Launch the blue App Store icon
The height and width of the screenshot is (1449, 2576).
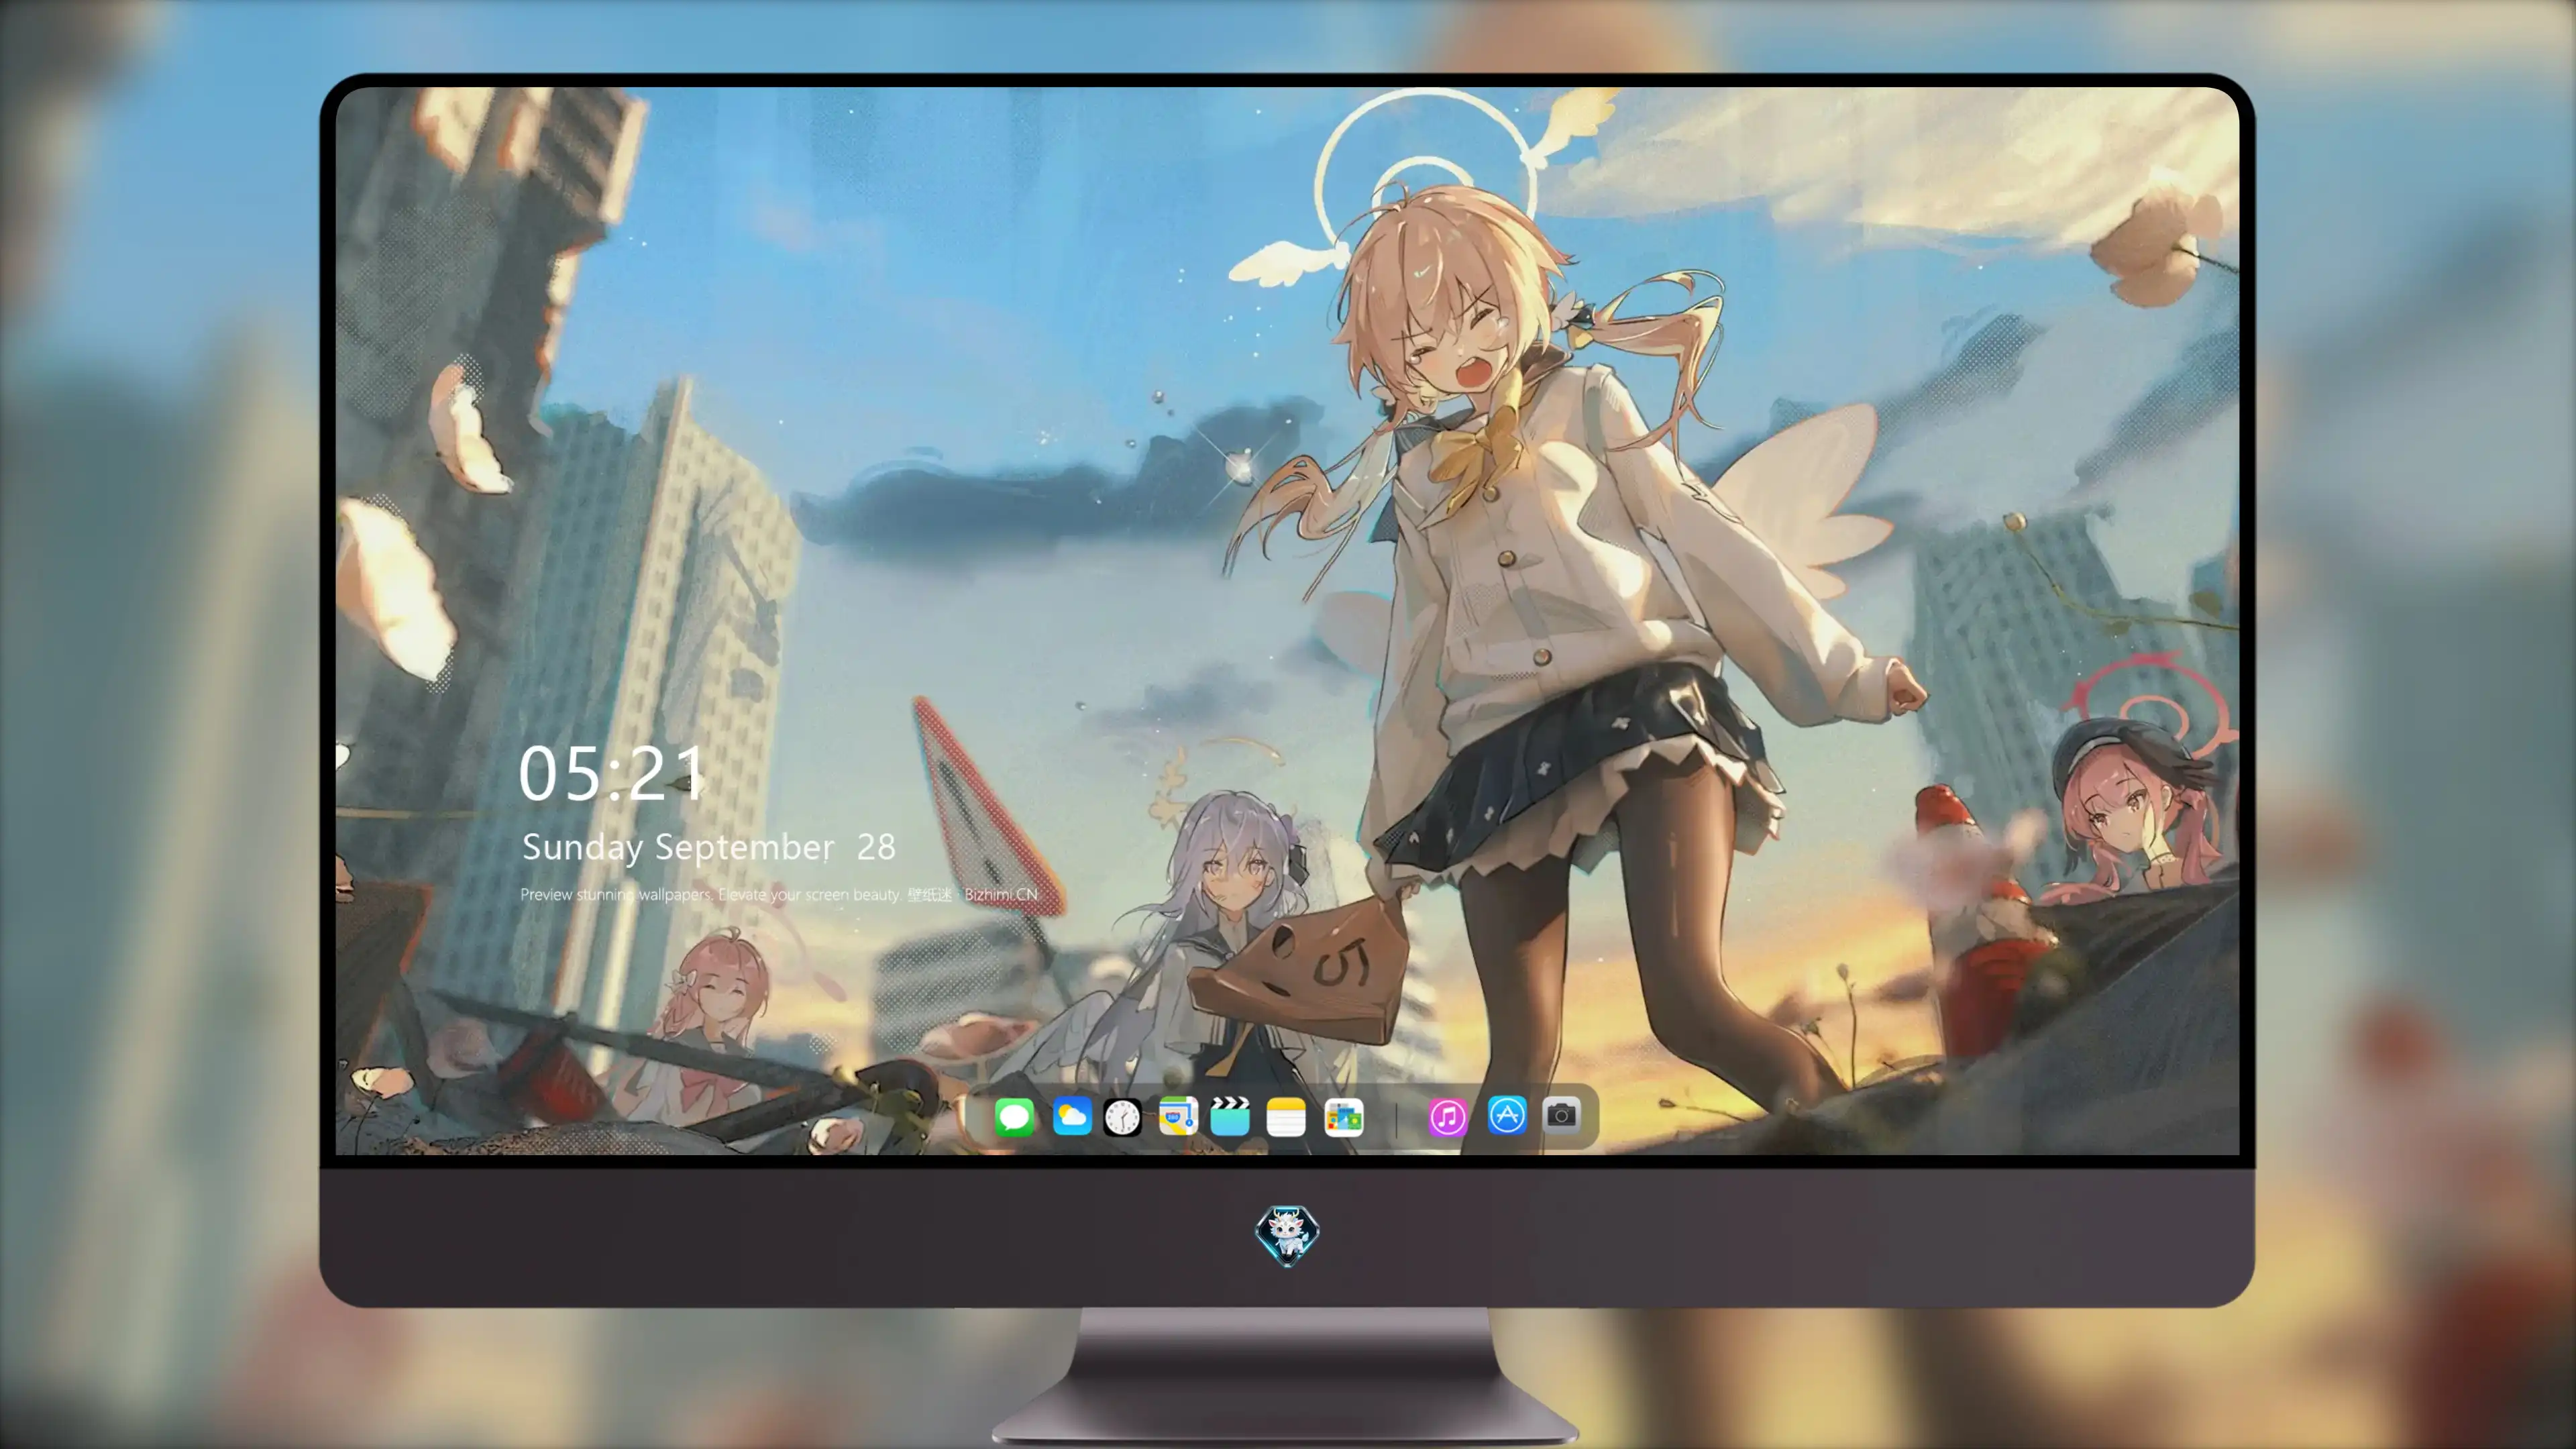click(1506, 1115)
